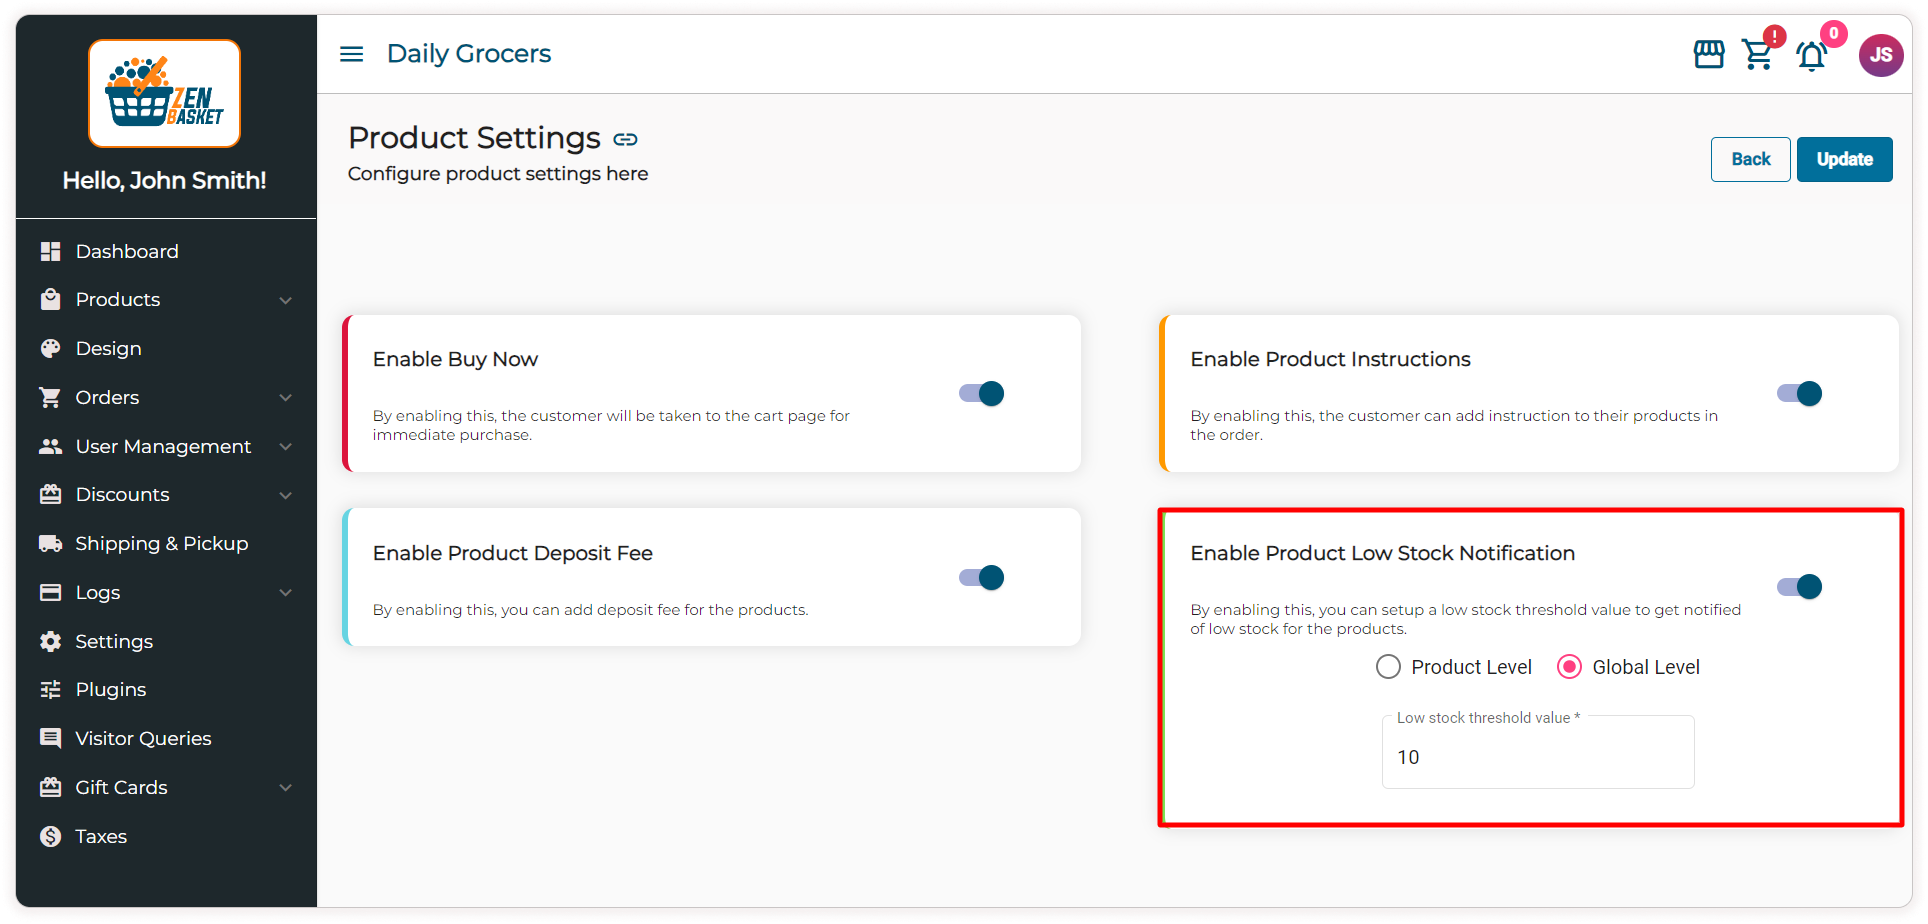Toggle the Enable Buy Now switch

(982, 394)
